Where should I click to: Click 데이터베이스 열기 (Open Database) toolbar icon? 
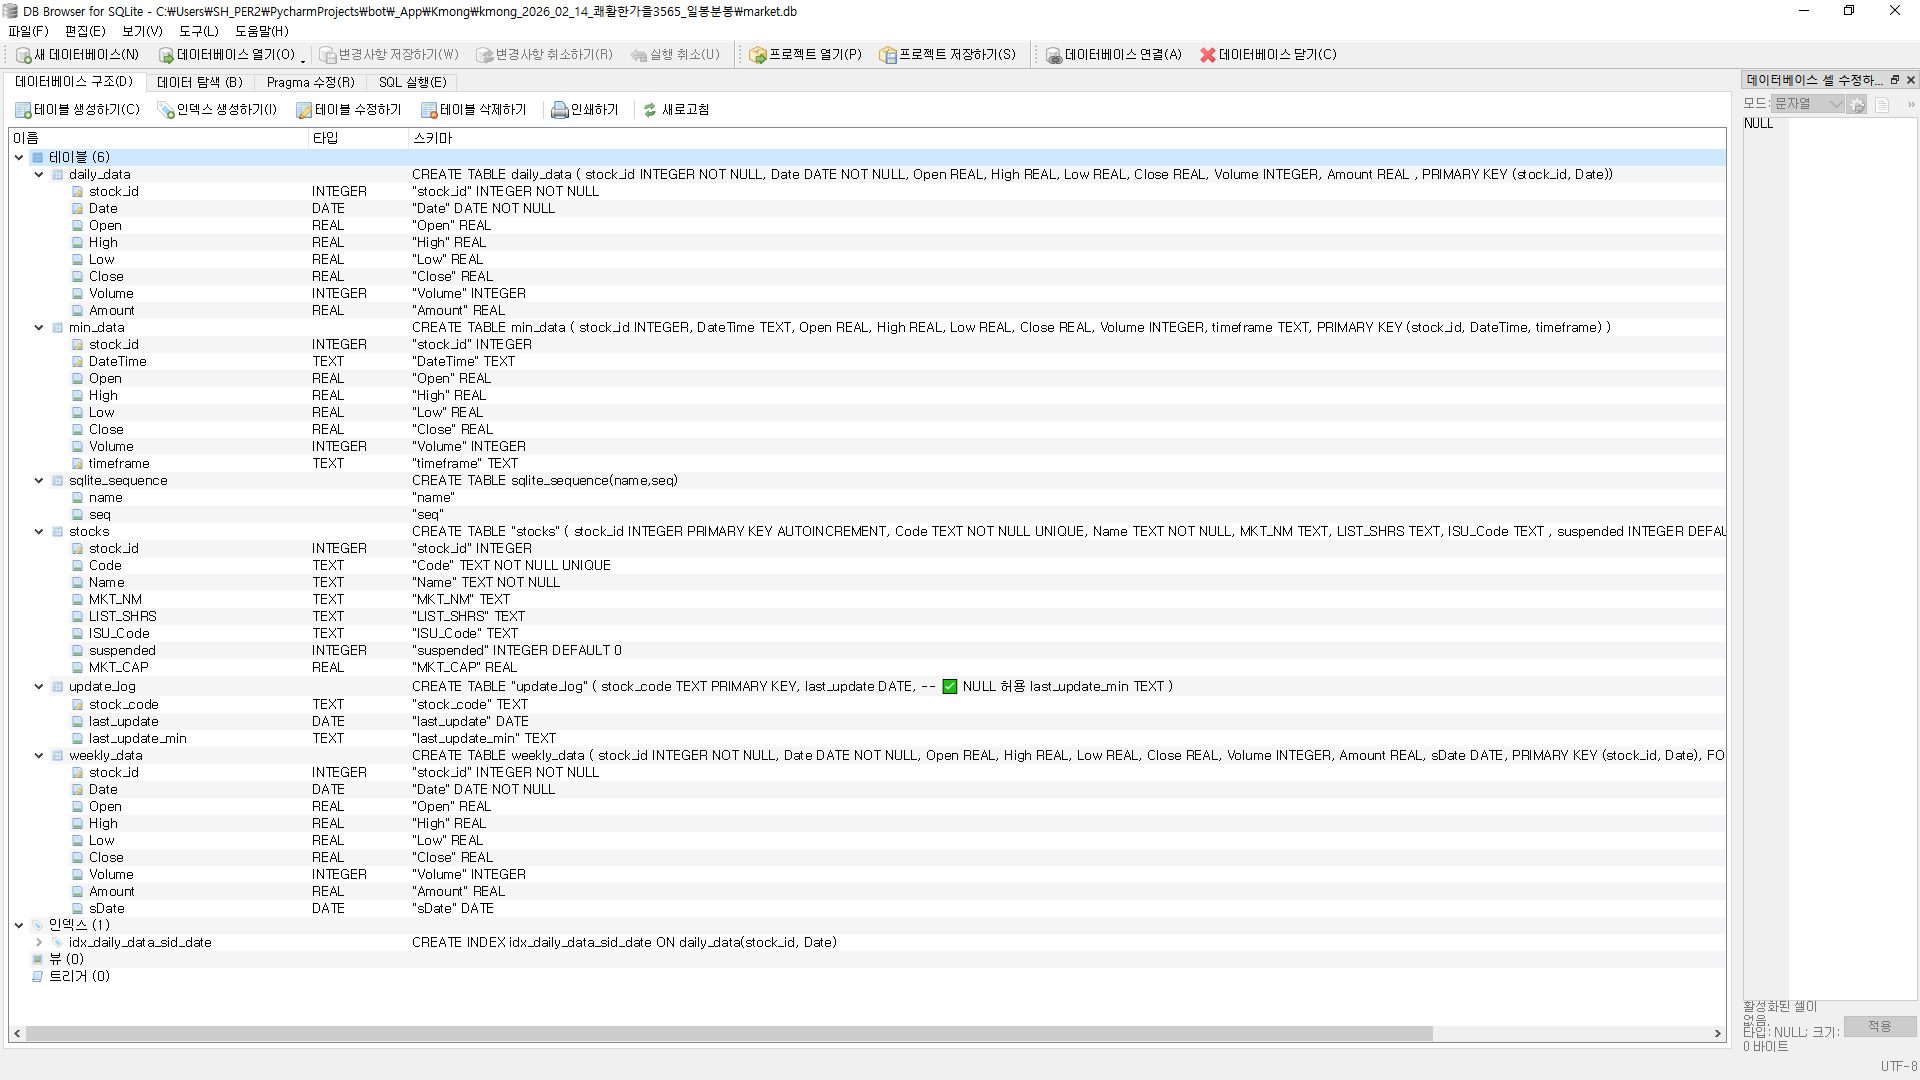[x=166, y=55]
